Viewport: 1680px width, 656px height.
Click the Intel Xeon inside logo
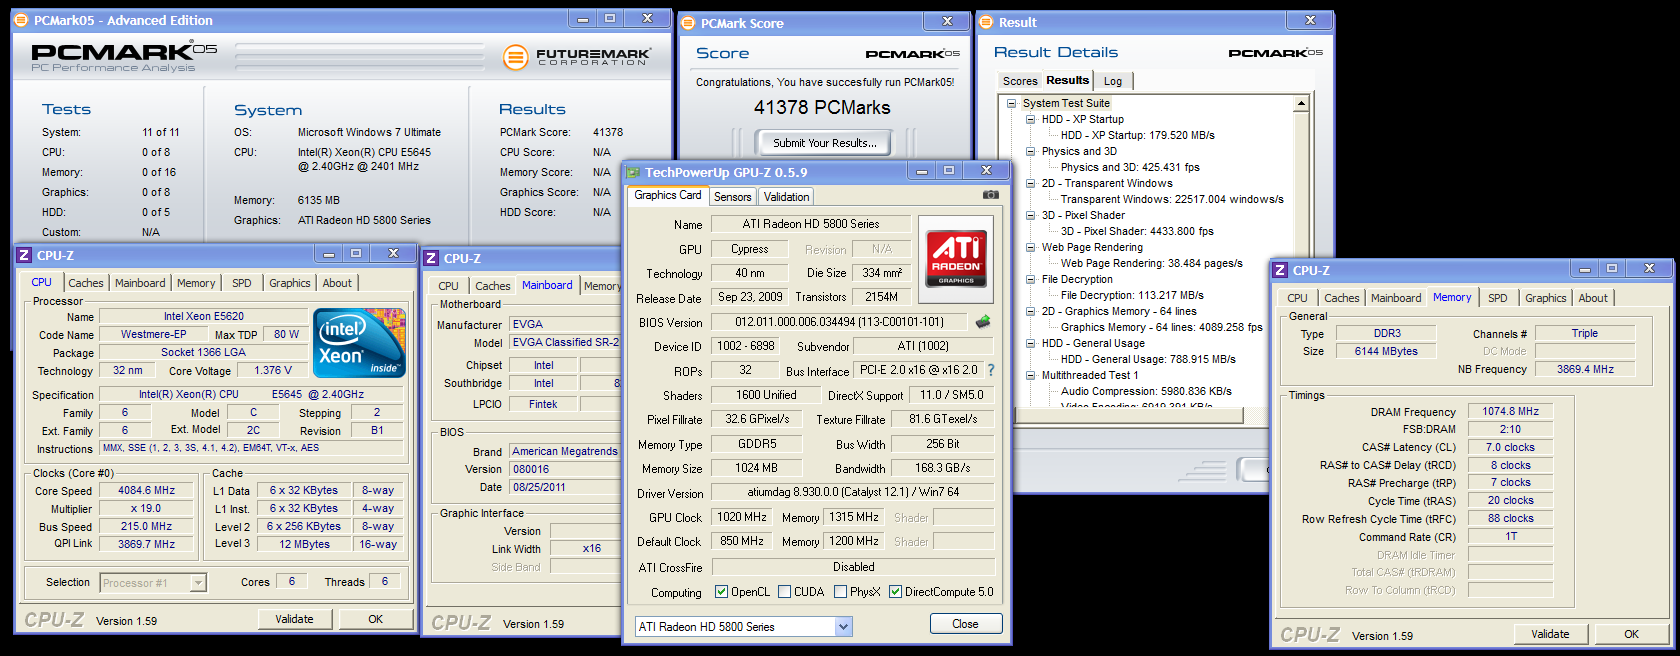(359, 342)
